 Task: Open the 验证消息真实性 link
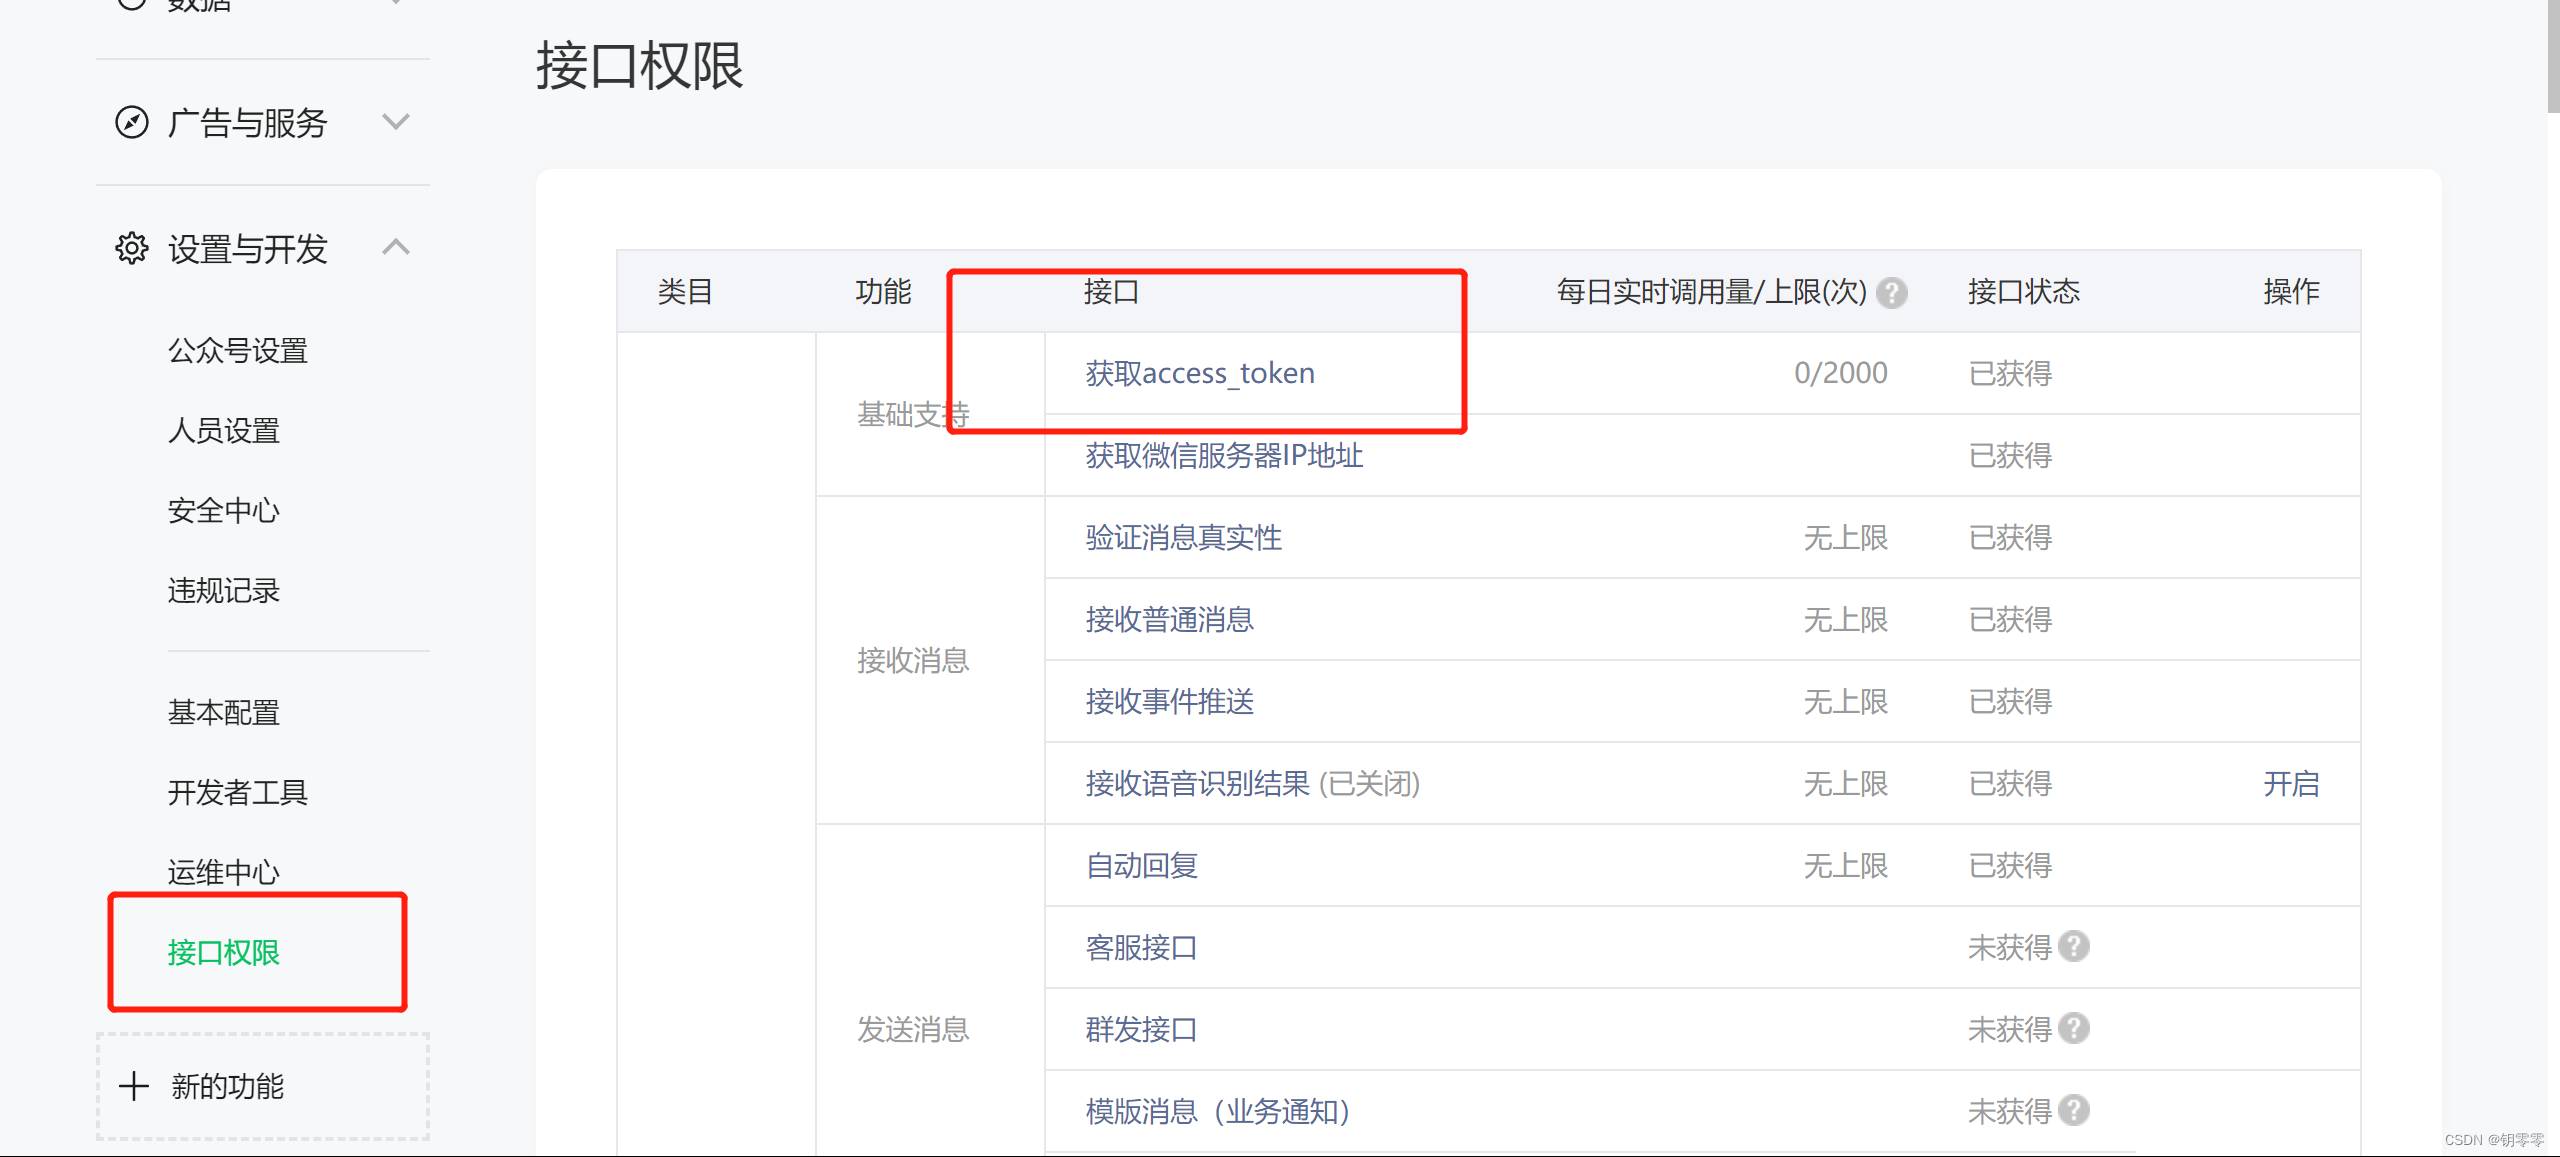(1184, 538)
